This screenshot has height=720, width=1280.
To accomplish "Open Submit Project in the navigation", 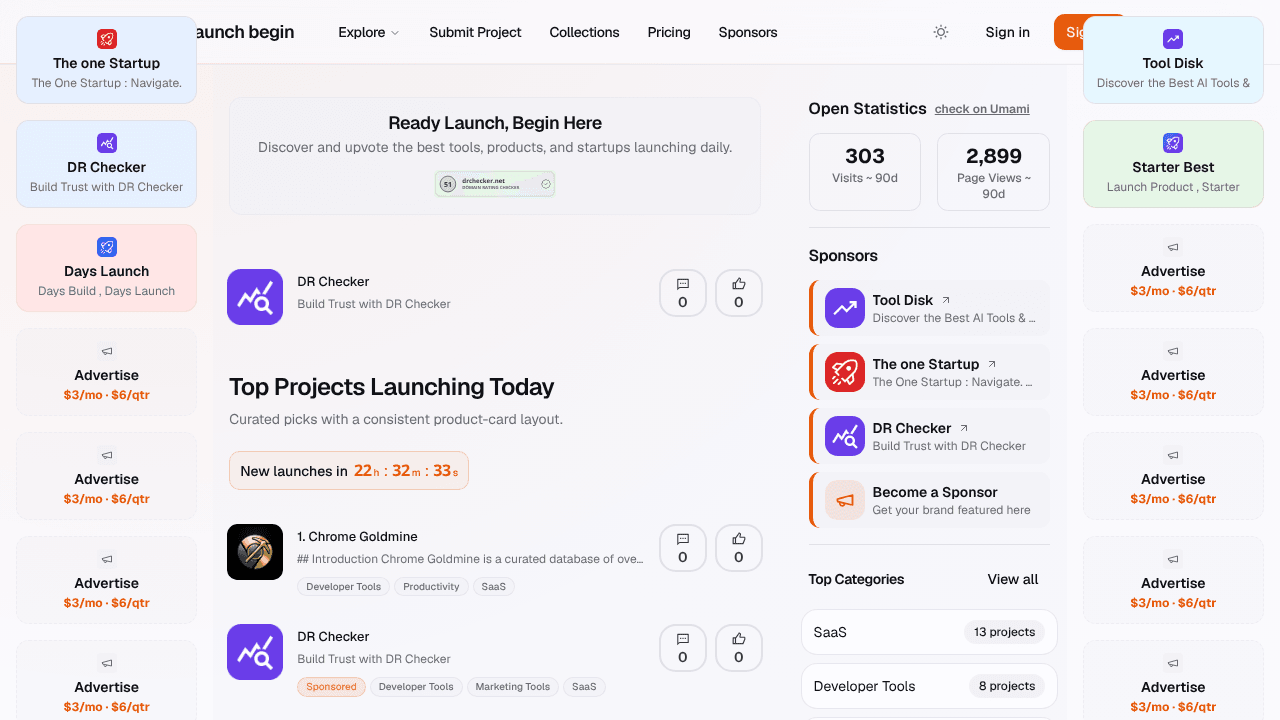I will [x=475, y=32].
